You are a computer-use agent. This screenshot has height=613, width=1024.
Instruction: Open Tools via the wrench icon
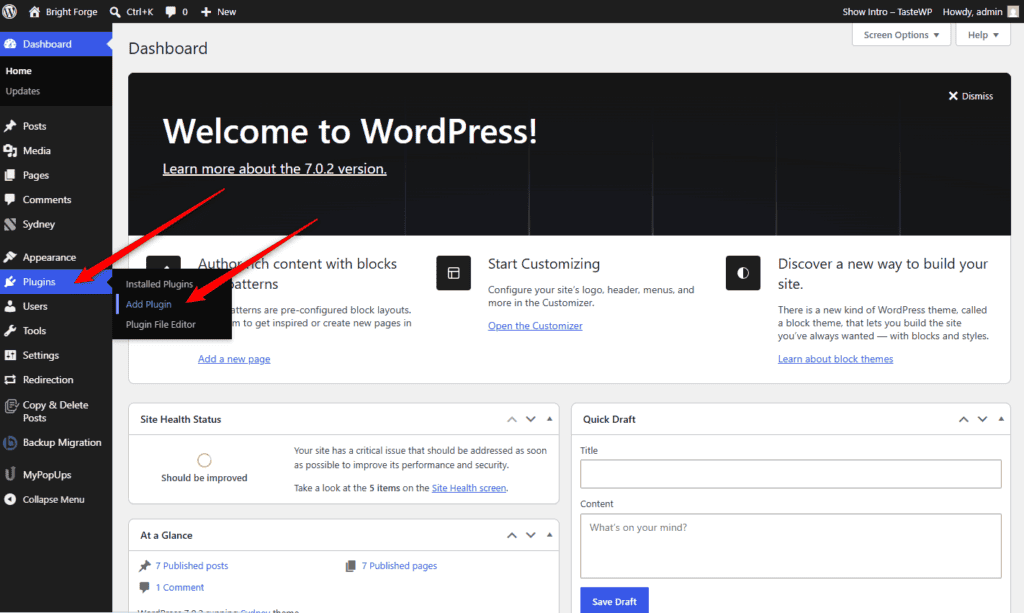click(x=10, y=331)
